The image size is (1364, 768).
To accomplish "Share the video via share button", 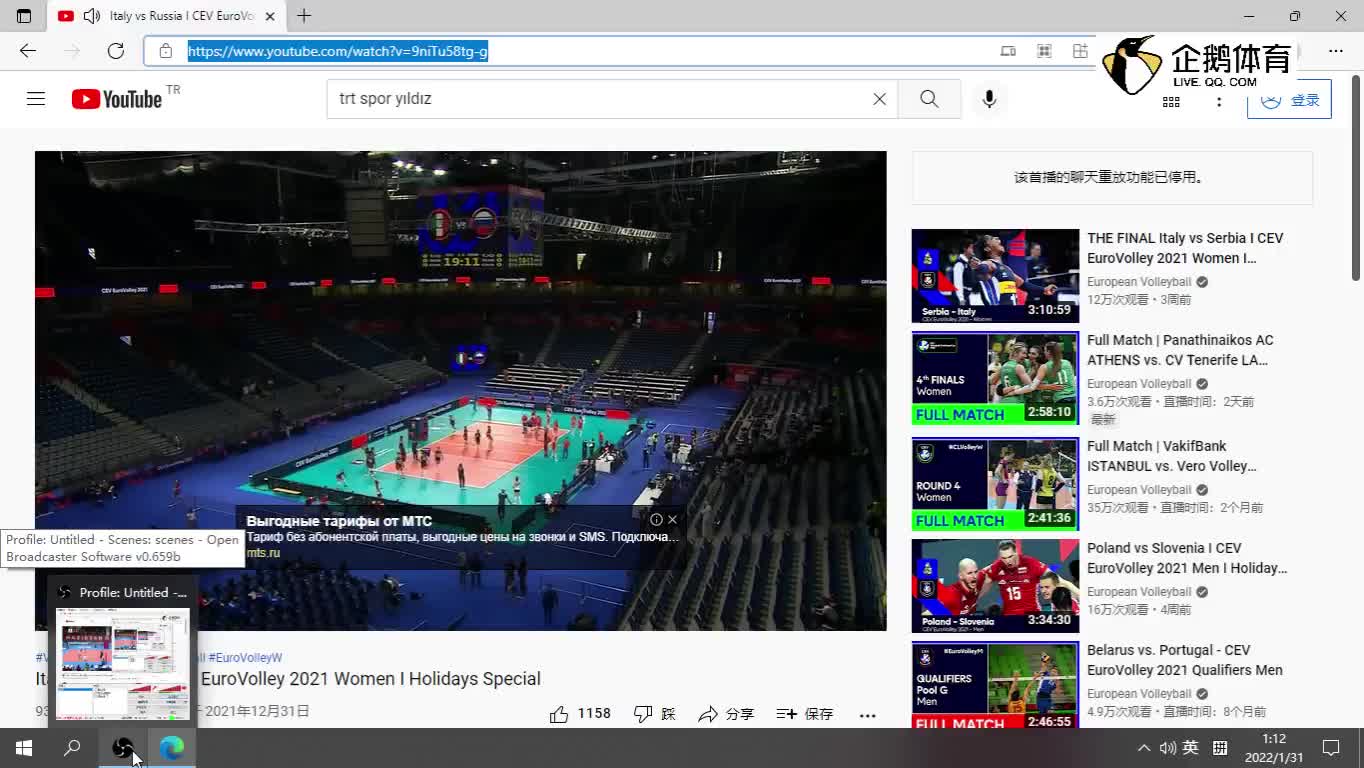I will pos(726,714).
